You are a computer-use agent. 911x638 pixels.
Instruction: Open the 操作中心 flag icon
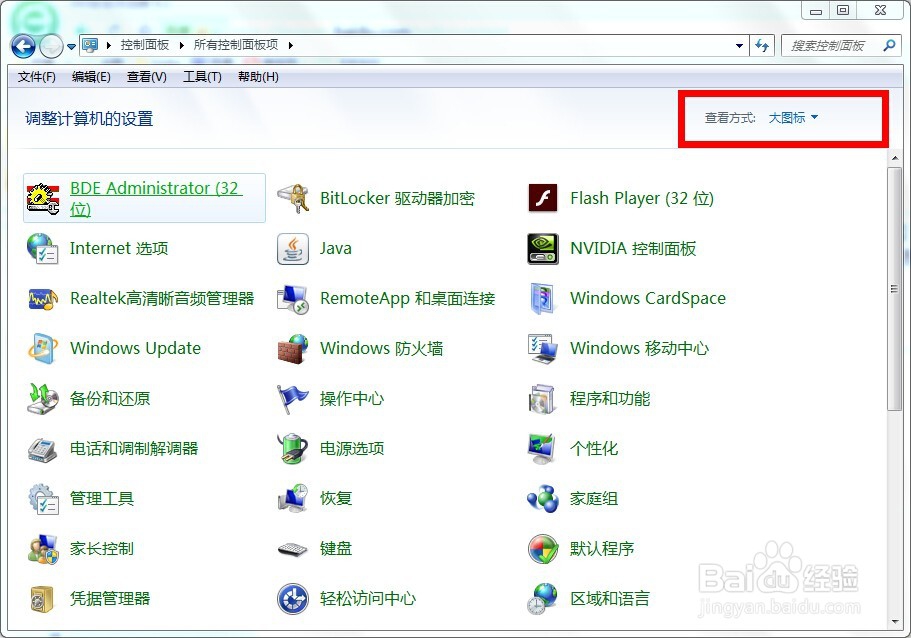[293, 399]
